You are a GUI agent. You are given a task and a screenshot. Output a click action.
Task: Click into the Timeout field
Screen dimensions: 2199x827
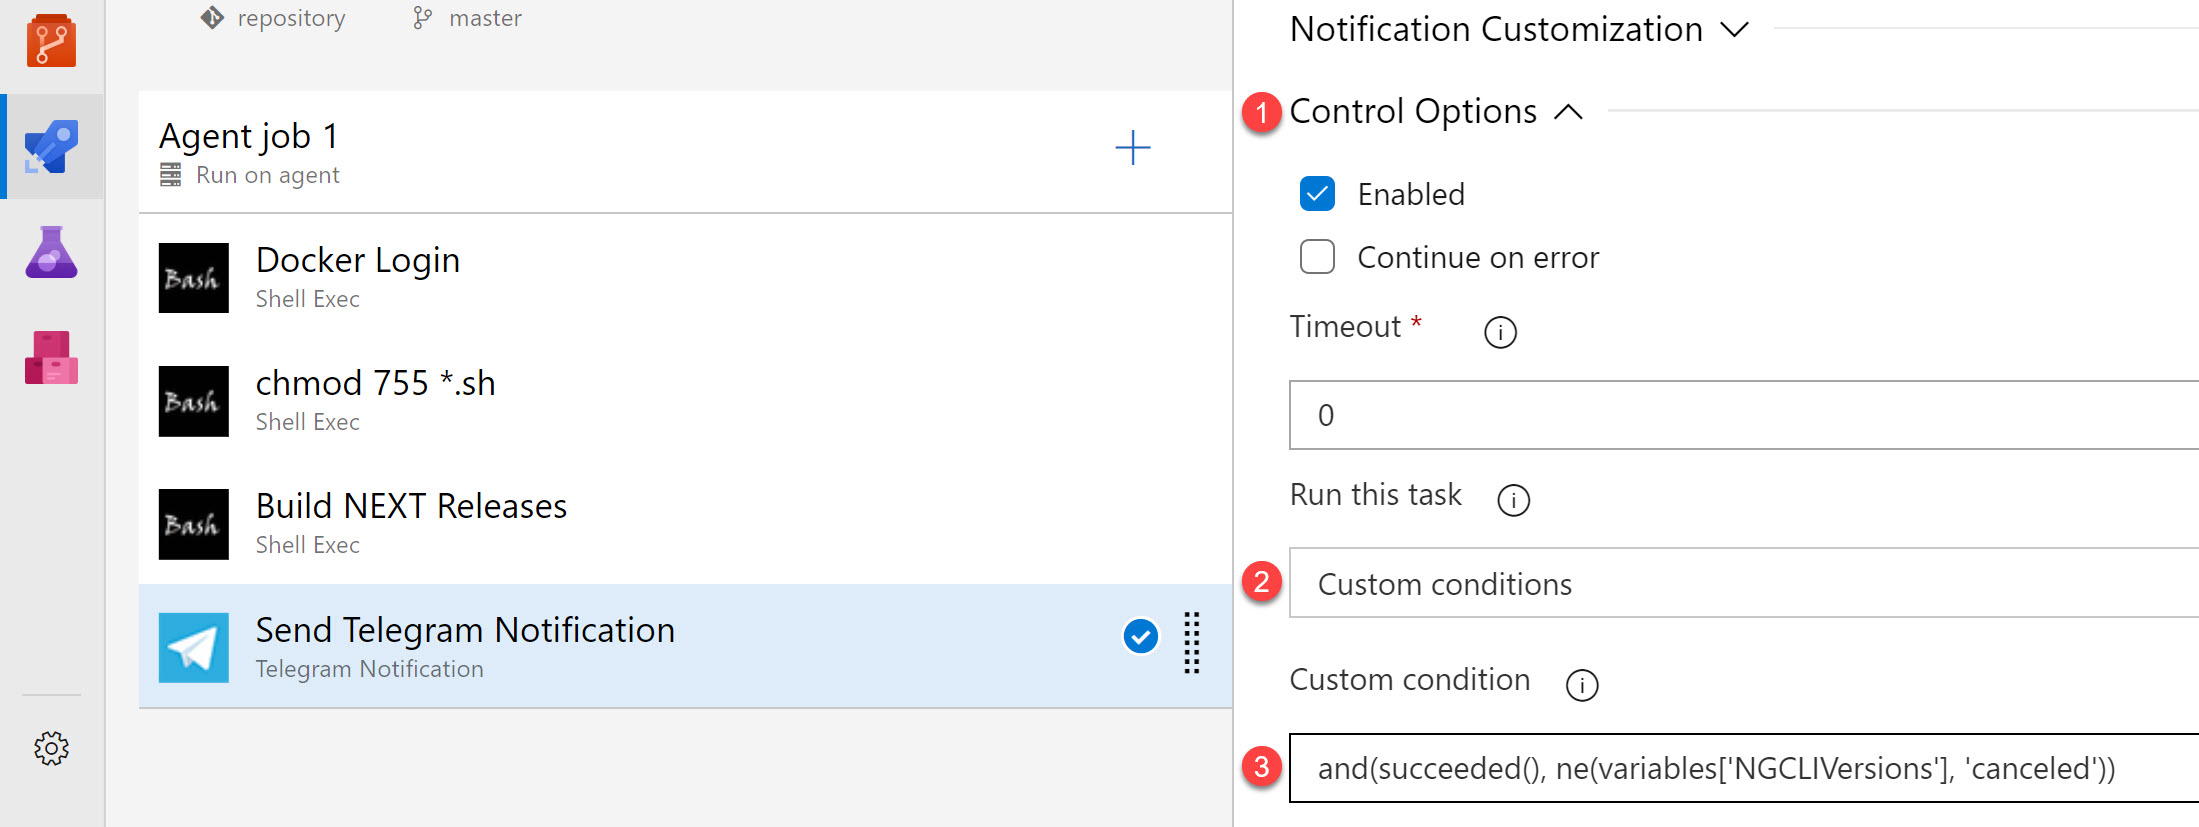pos(1743,415)
